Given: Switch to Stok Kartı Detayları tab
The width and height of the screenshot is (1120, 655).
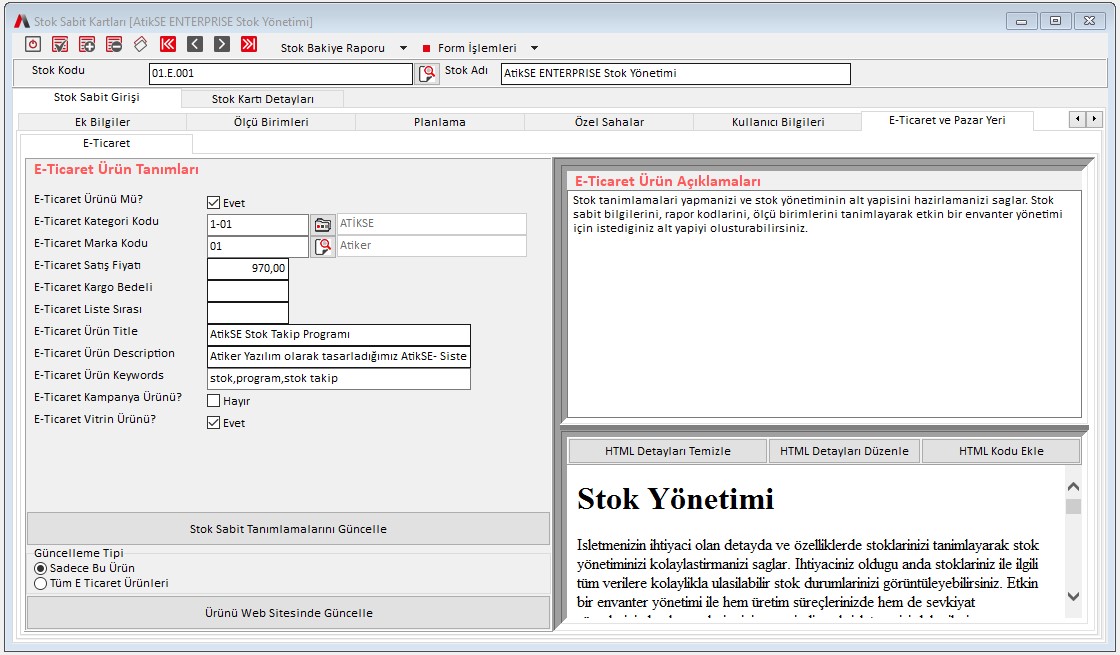Looking at the screenshot, I should coord(262,99).
